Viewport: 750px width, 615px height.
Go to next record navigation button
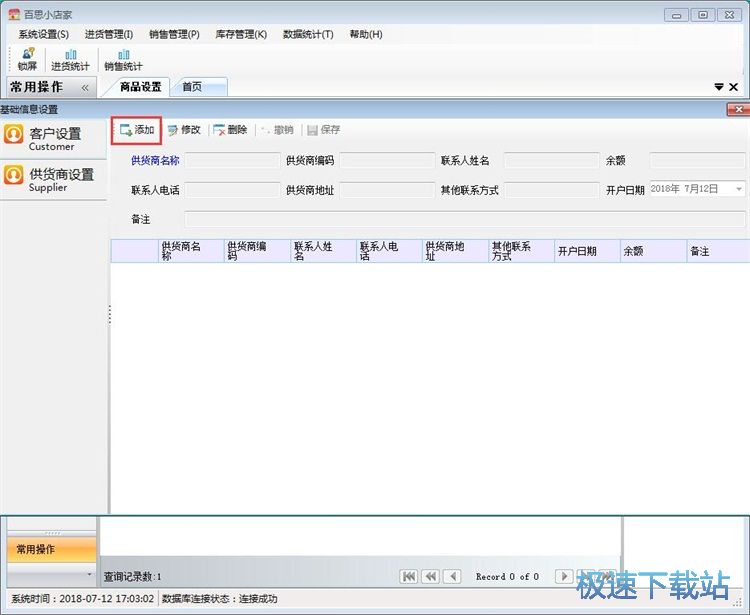click(x=564, y=577)
